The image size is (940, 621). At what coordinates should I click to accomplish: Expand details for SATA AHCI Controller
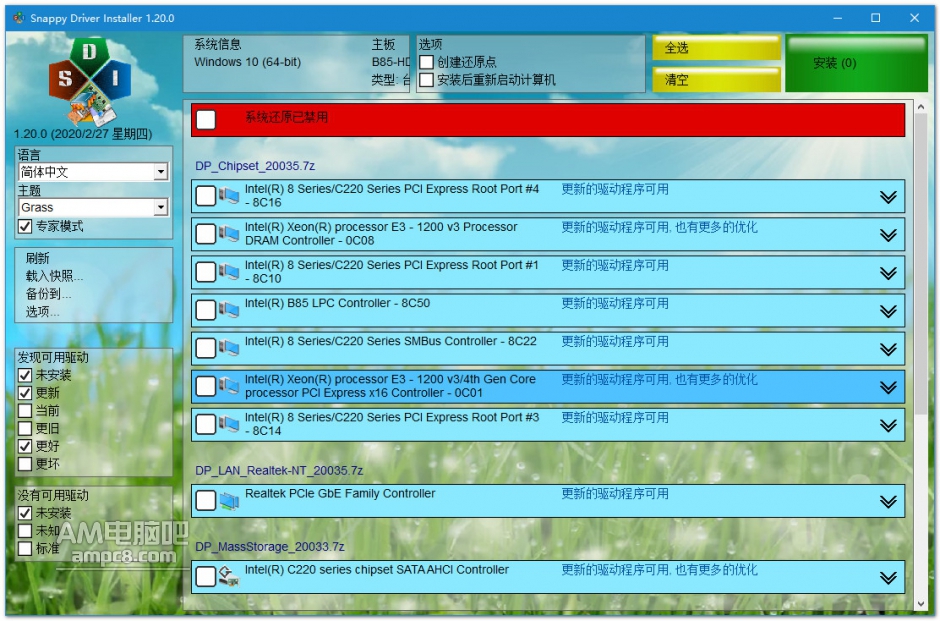tap(888, 577)
